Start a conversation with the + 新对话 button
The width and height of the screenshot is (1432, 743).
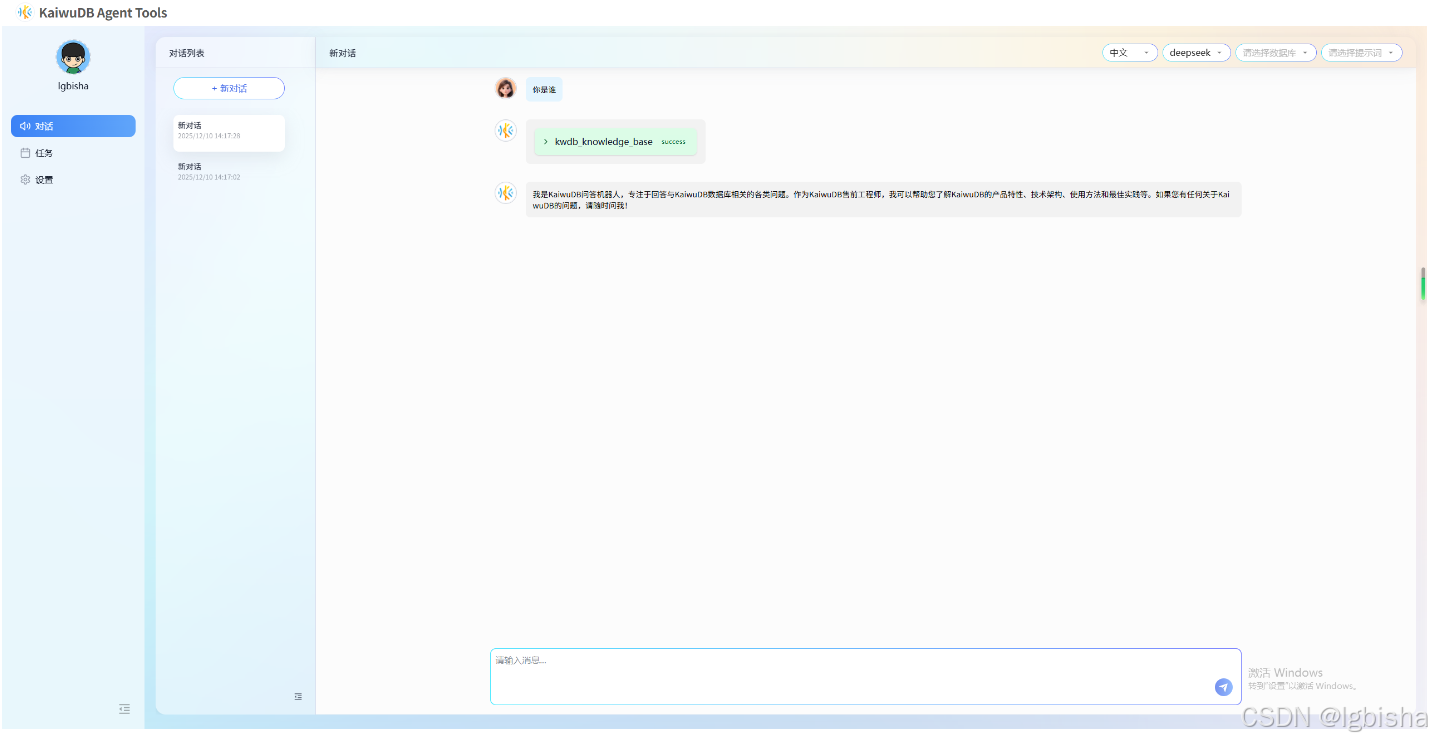pyautogui.click(x=229, y=88)
